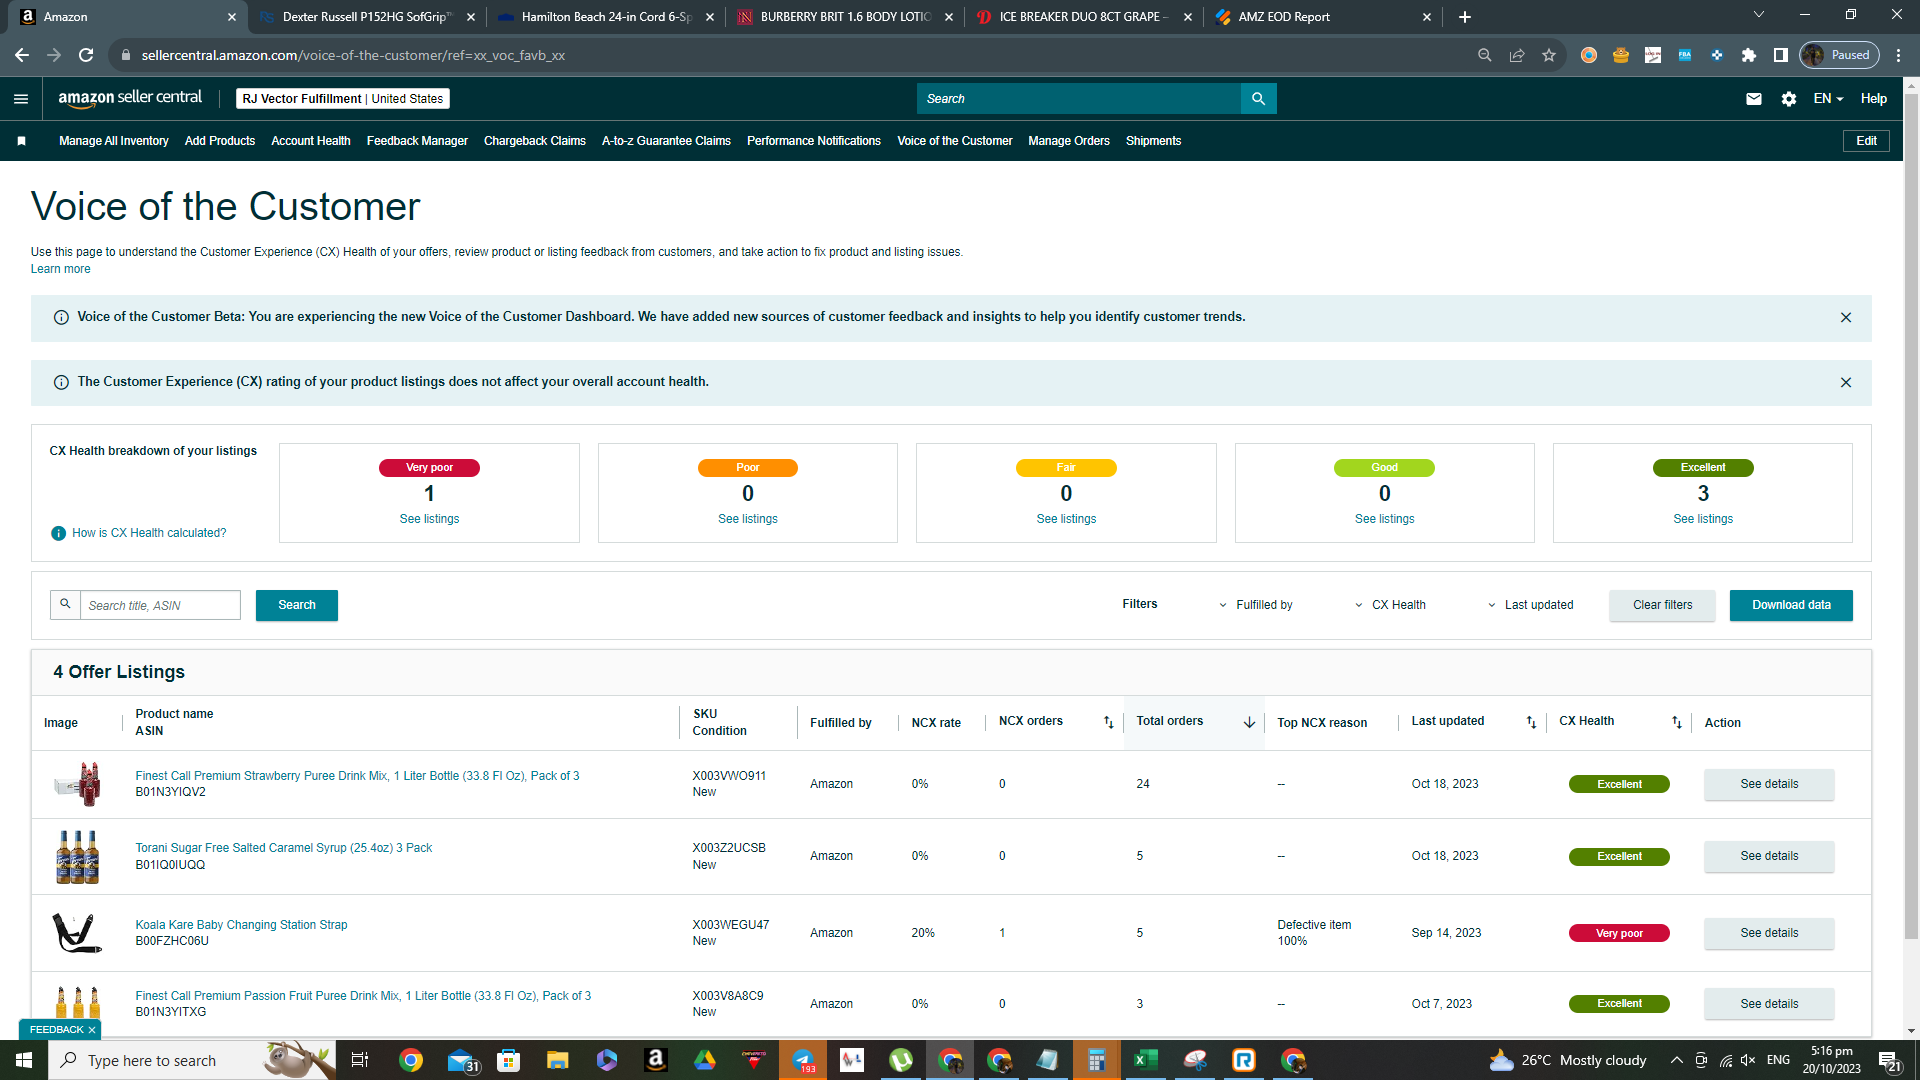Image resolution: width=1920 pixels, height=1080 pixels.
Task: Sort by NCX orders column arrows
Action: [x=1108, y=722]
